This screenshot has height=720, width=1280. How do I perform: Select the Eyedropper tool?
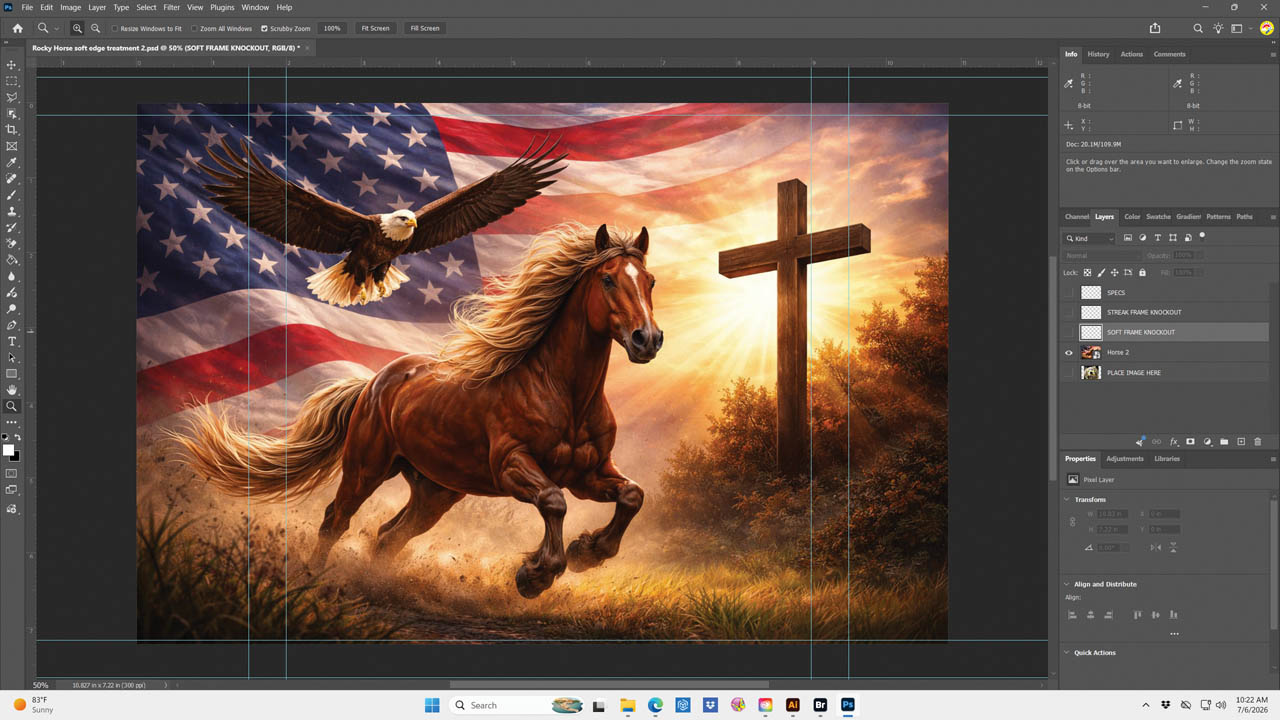(x=12, y=162)
